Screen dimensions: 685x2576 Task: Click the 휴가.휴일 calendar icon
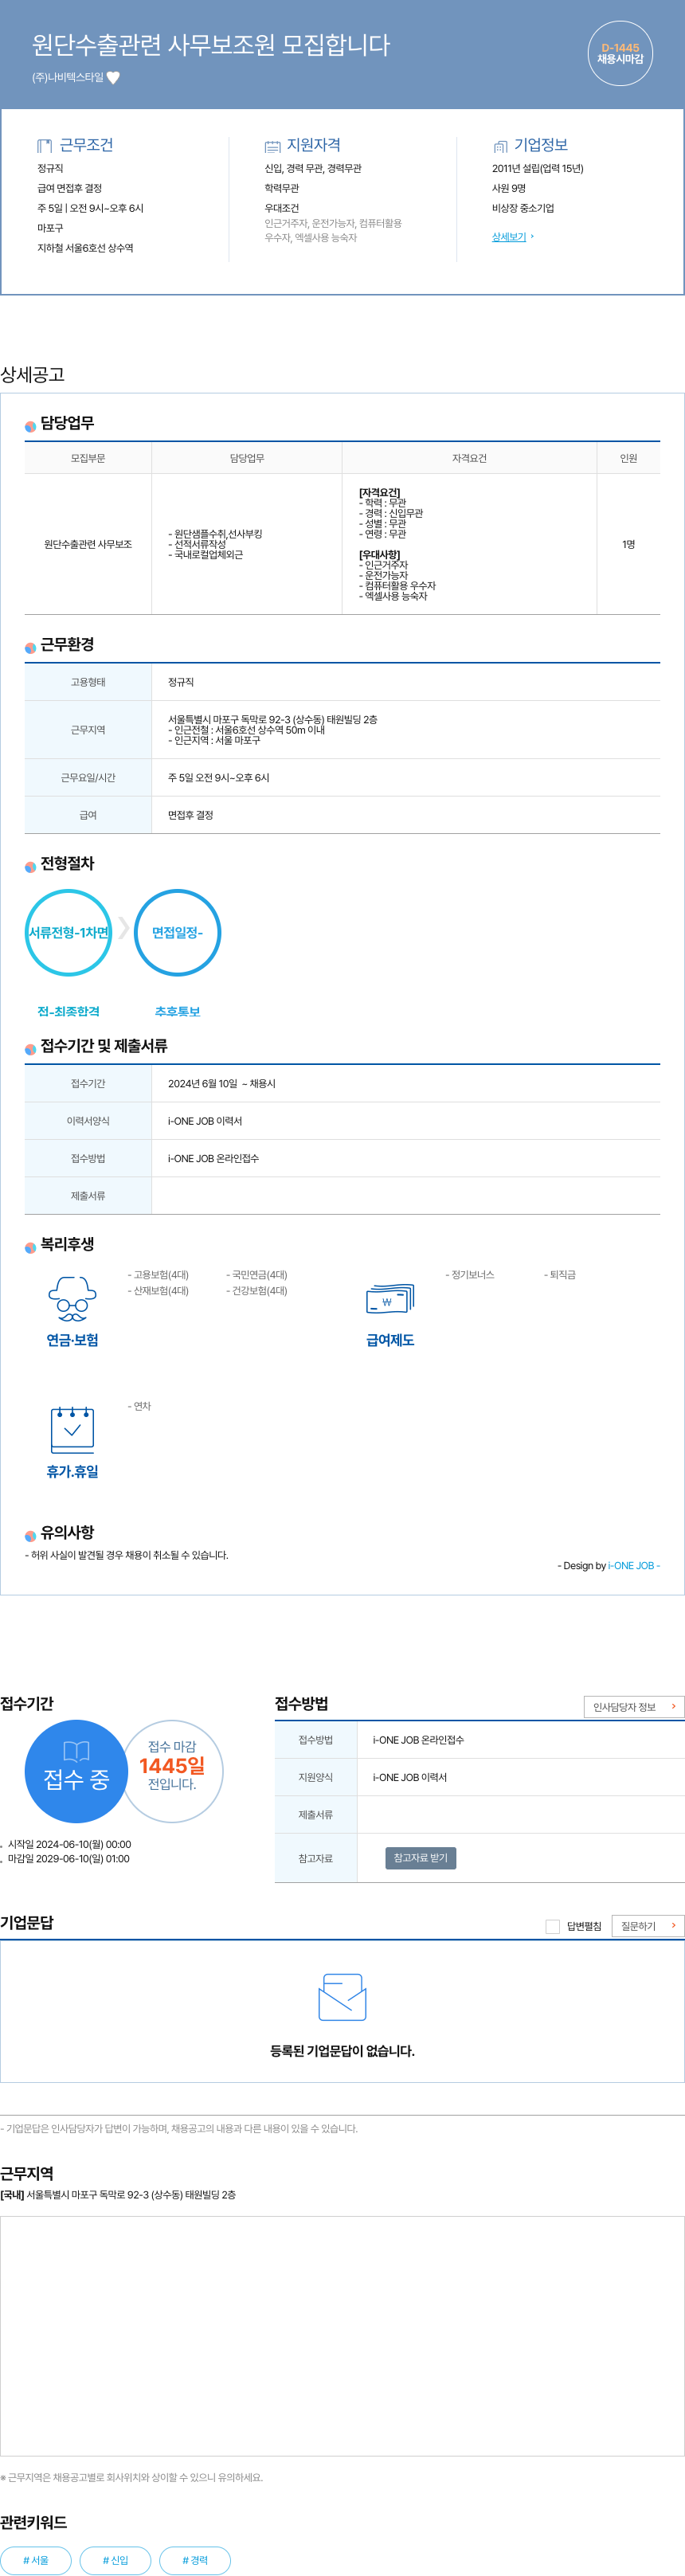click(x=72, y=1429)
